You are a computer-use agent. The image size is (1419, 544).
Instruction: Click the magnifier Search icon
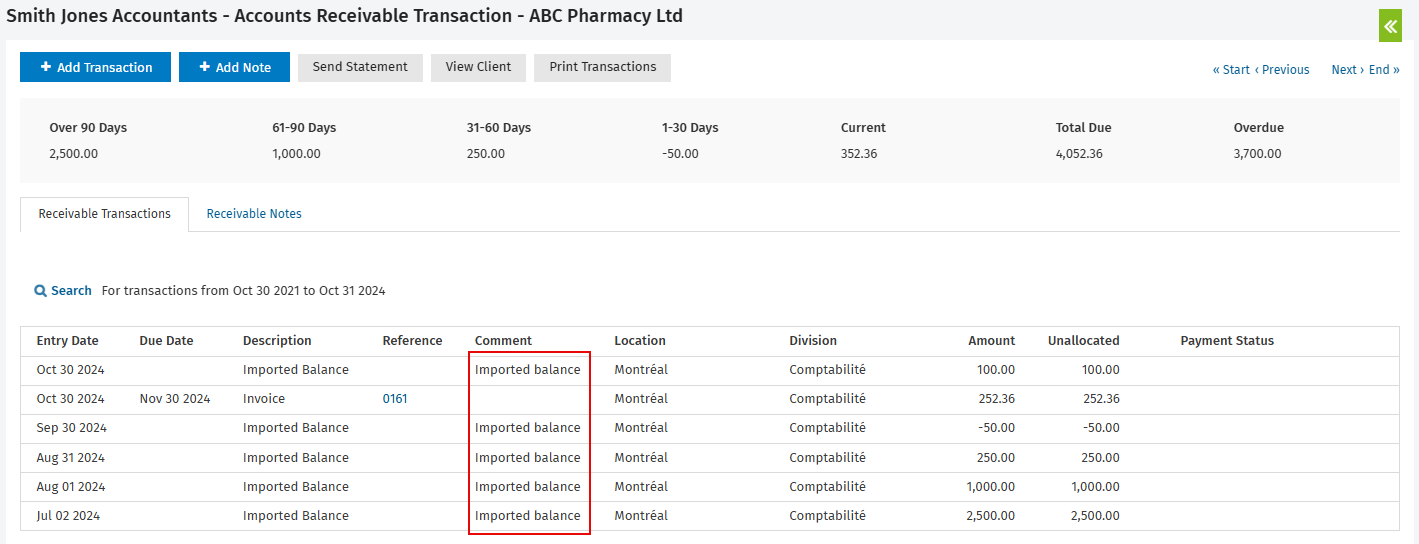(x=40, y=291)
